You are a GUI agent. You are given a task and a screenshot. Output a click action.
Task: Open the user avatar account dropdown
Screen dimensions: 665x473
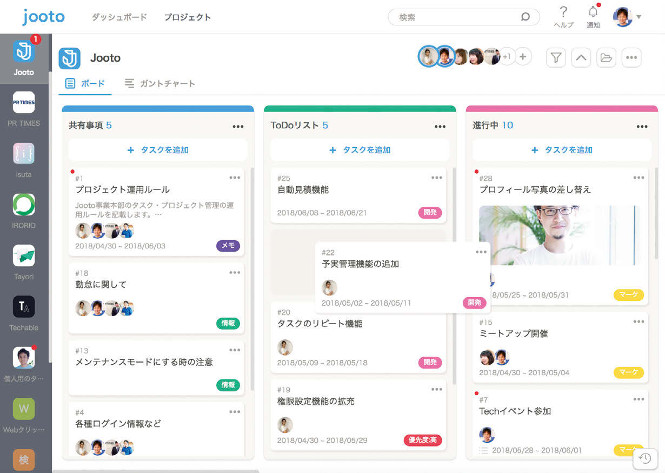tap(627, 17)
